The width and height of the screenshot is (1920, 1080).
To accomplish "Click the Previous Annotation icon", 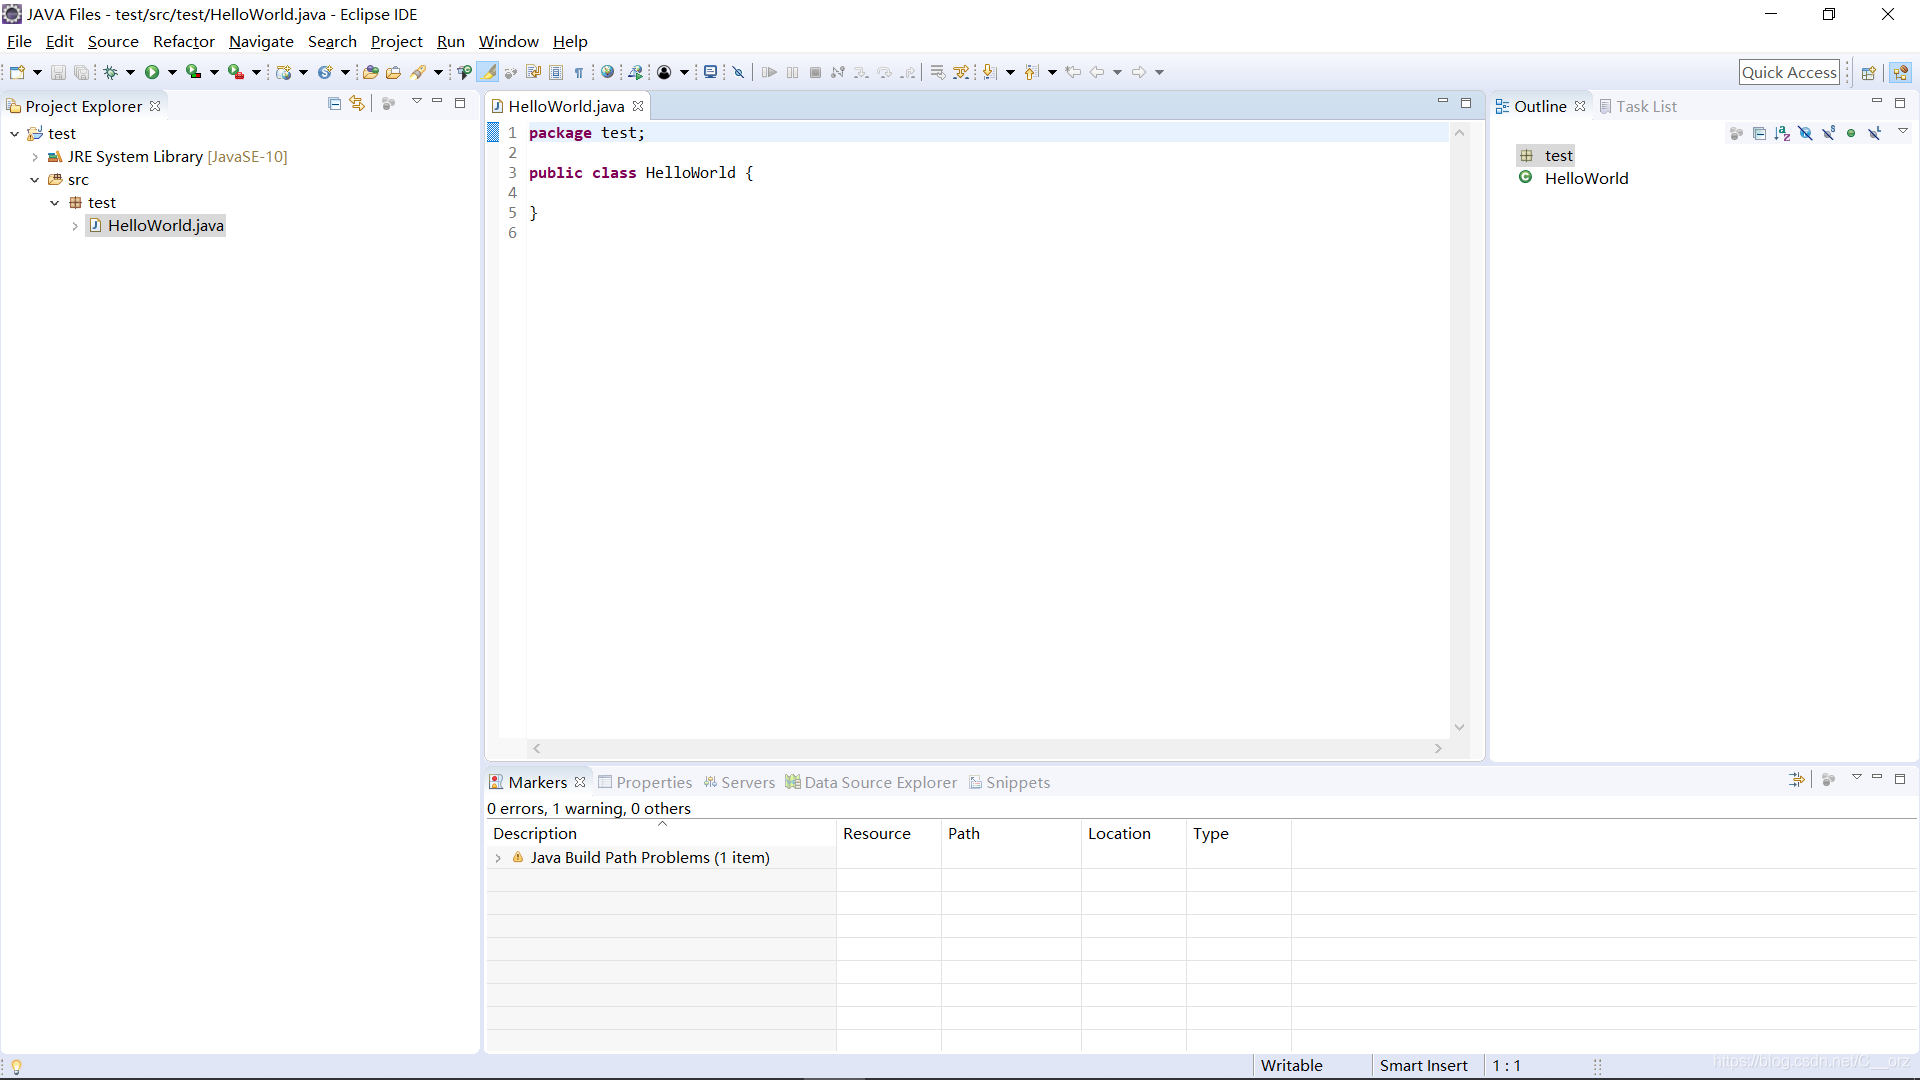I will point(1032,72).
